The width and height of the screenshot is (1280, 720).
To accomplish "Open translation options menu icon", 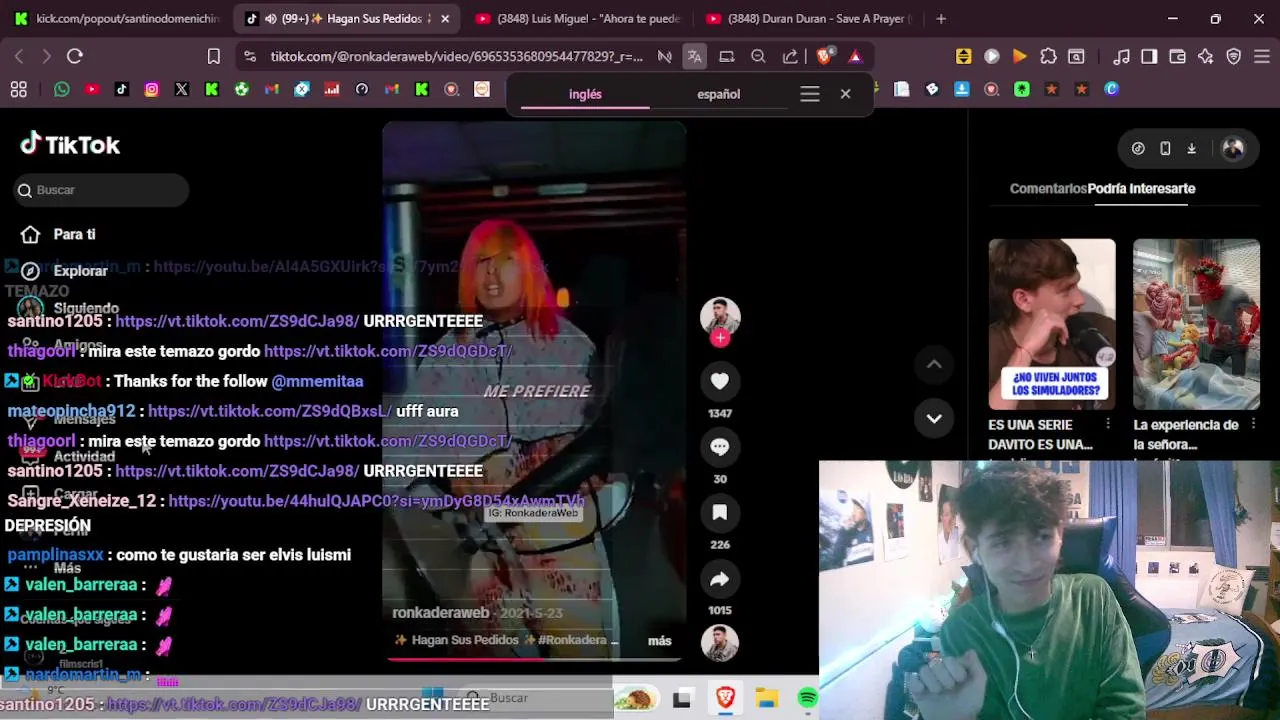I will (810, 94).
